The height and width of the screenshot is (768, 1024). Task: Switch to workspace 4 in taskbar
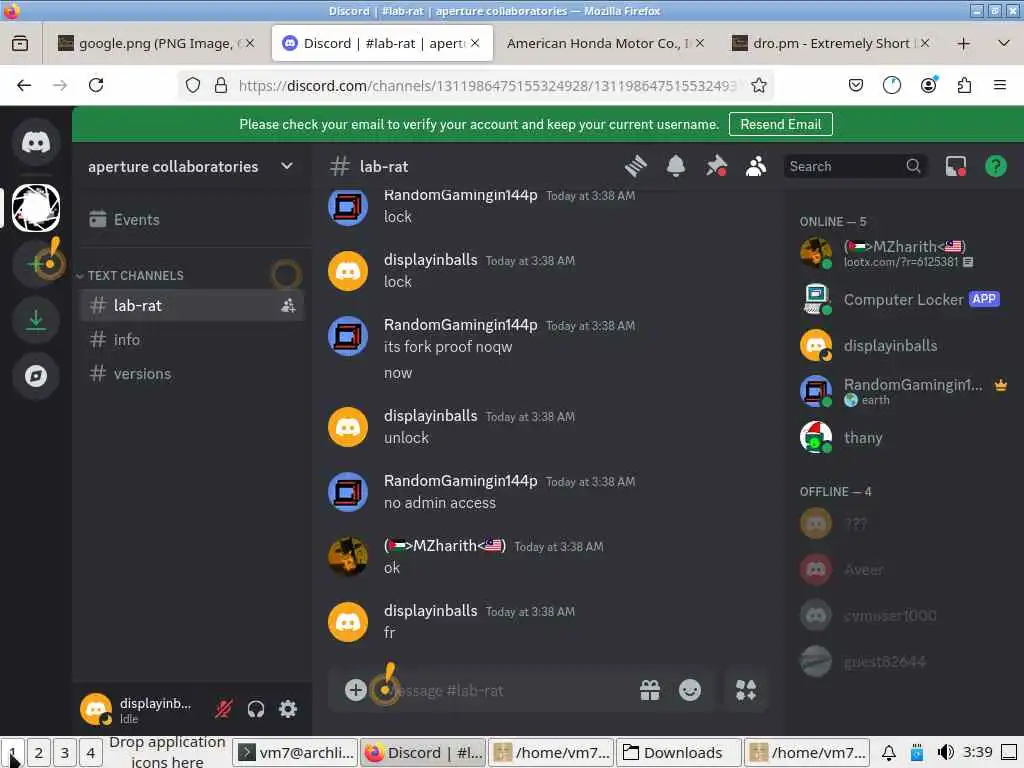tap(91, 753)
